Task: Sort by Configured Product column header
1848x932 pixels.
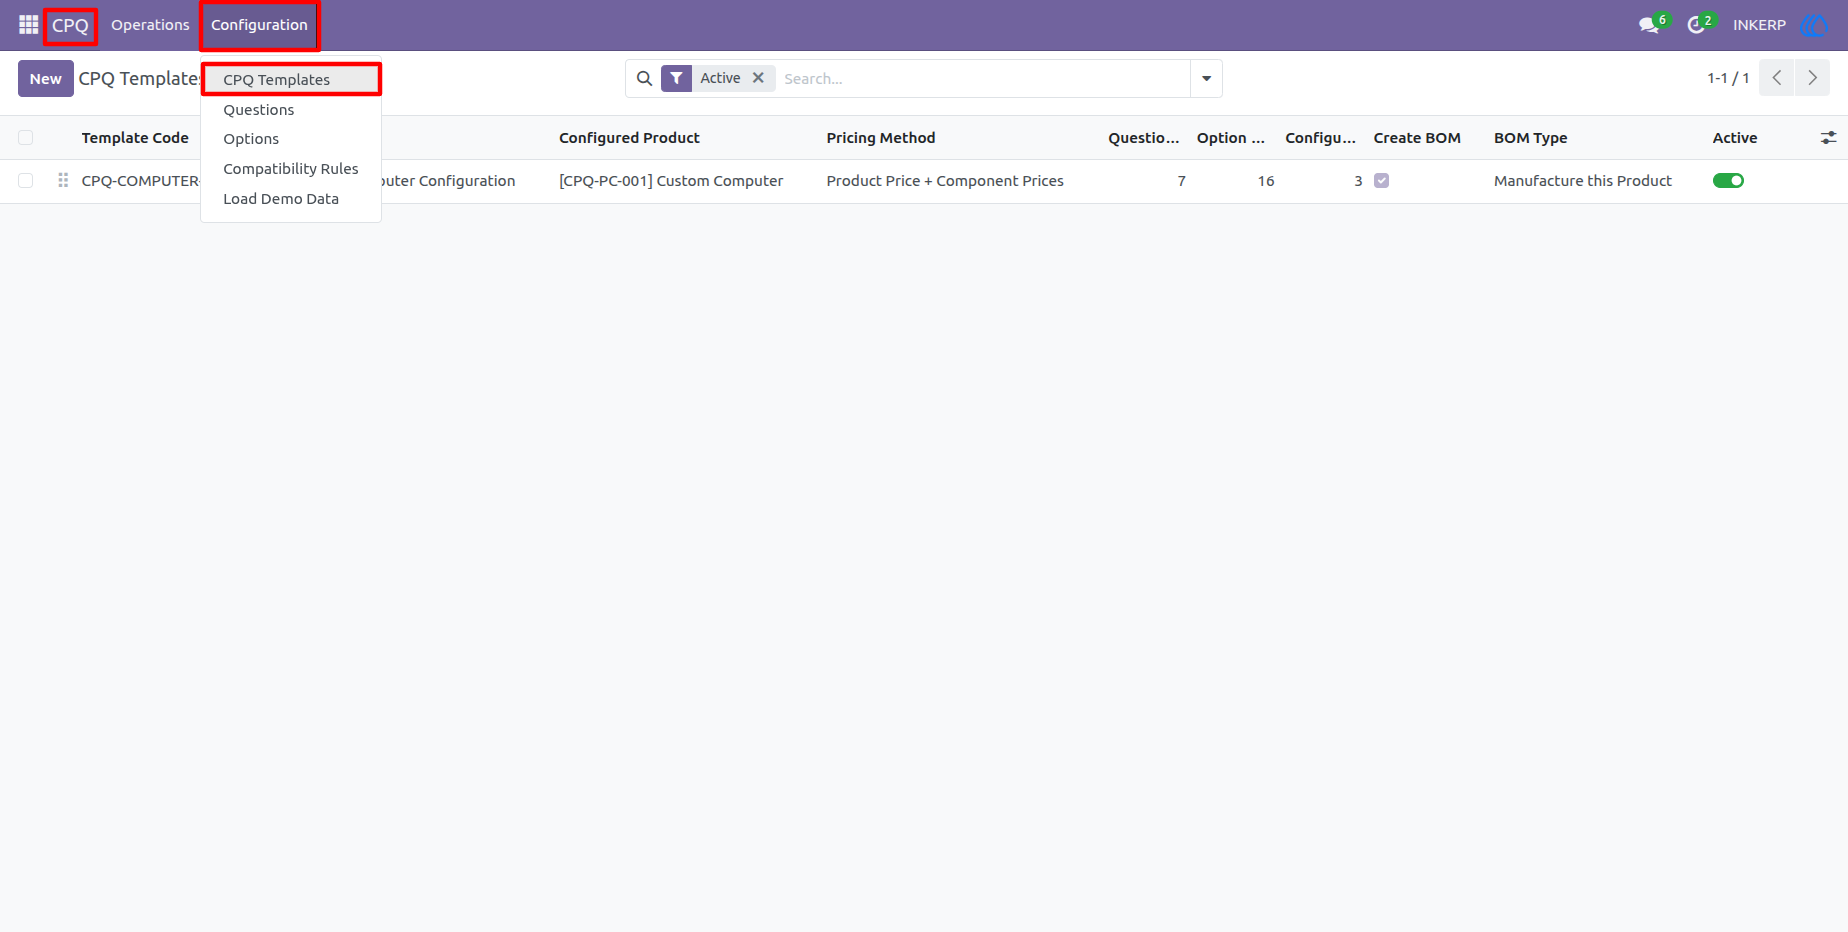Action: 629,138
